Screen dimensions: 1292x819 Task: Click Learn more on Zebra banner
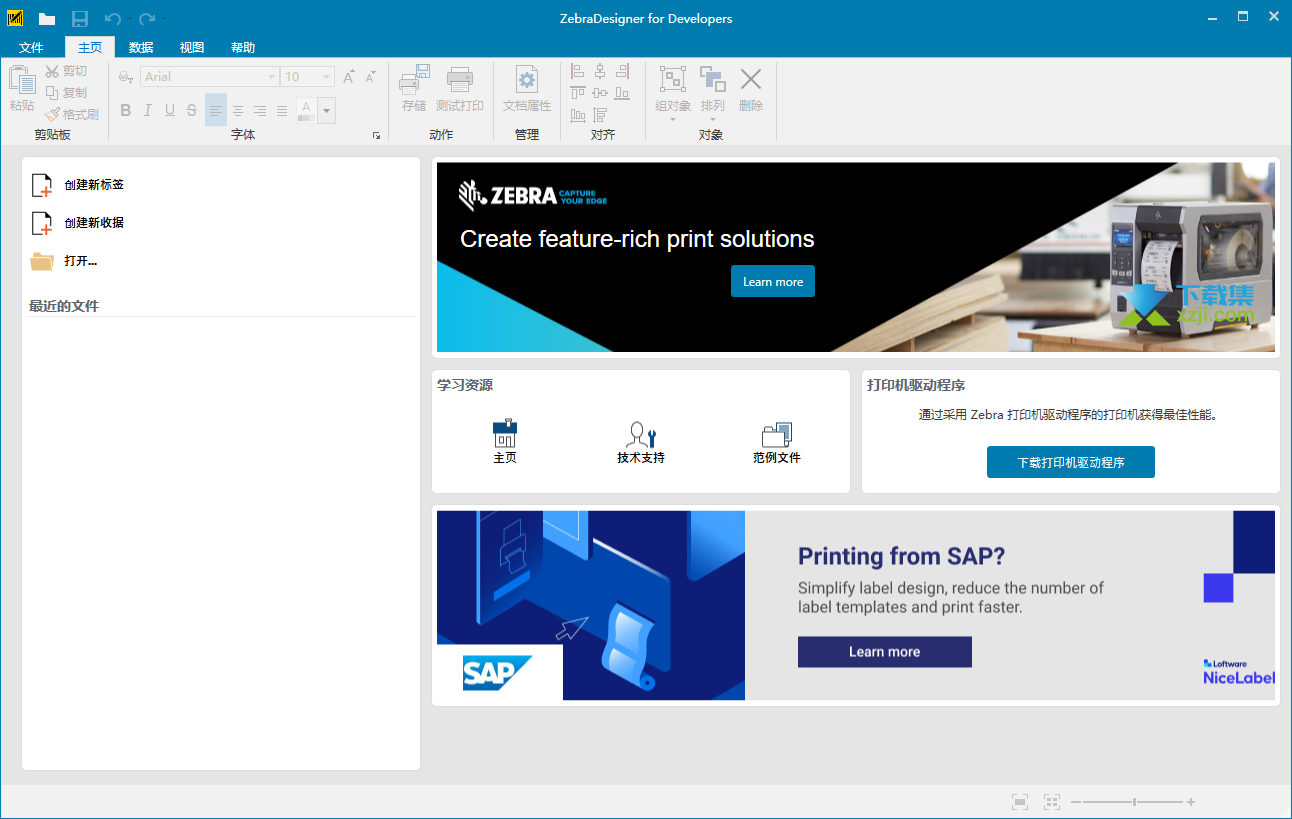click(x=773, y=281)
